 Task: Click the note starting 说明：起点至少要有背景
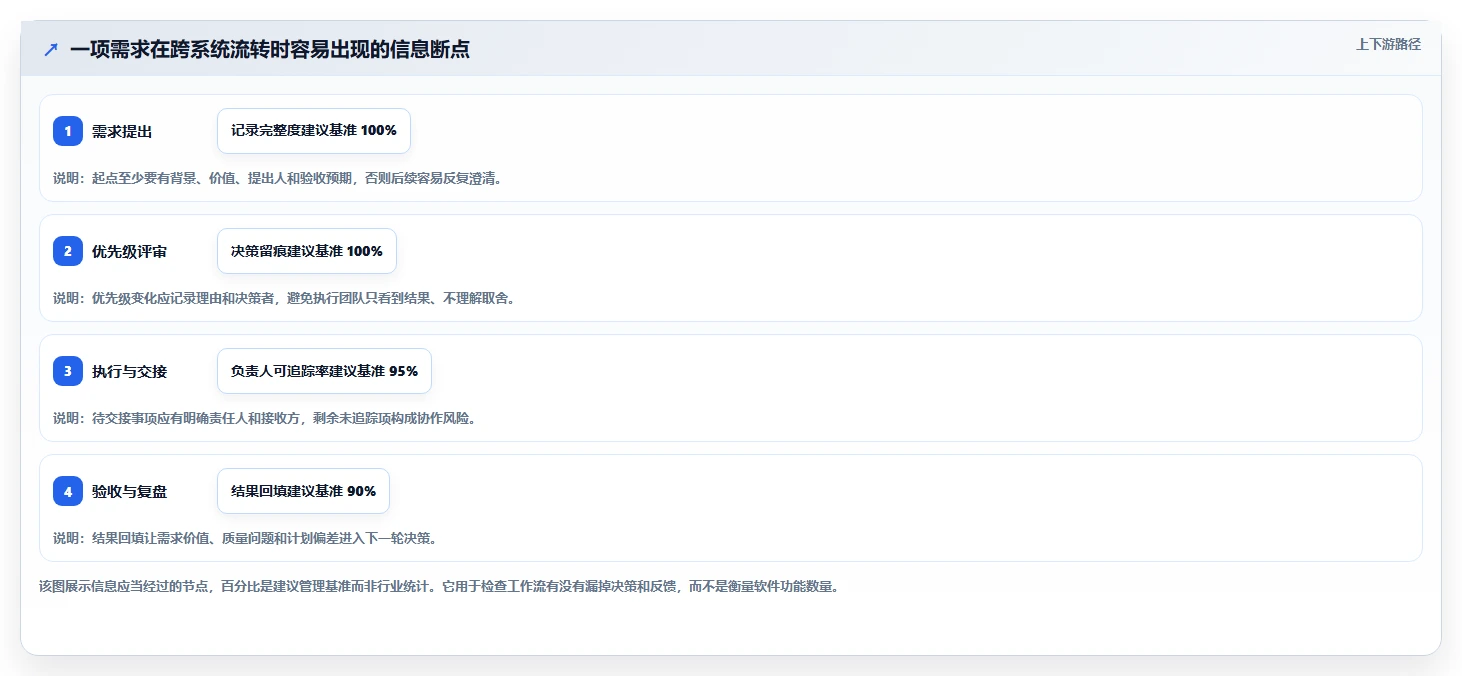tap(277, 178)
